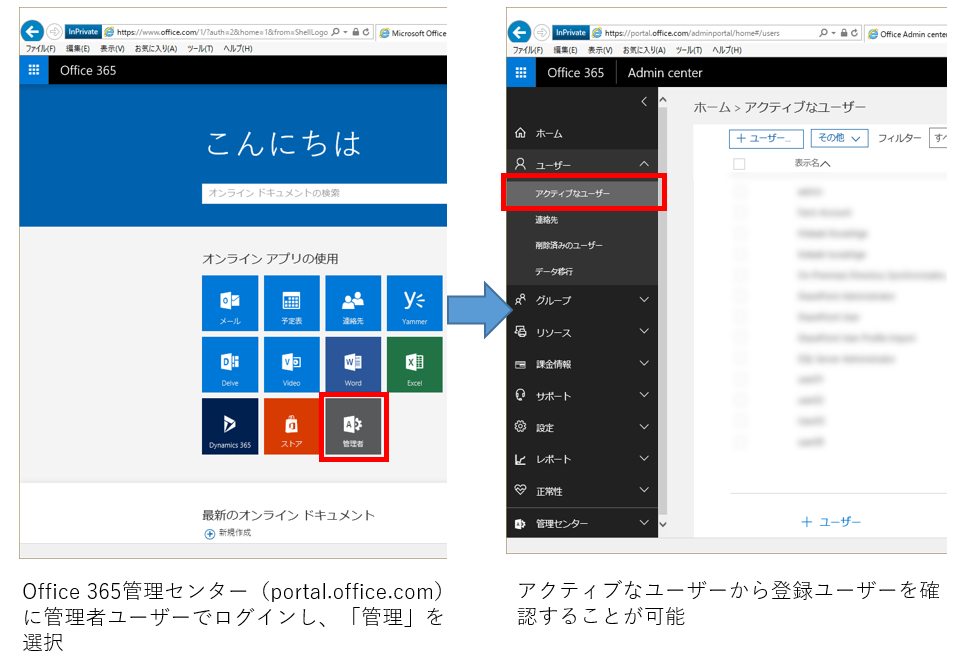Screen dimensions: 979x671
Task: Refresh the portal.office.com admin page
Action: (x=854, y=32)
